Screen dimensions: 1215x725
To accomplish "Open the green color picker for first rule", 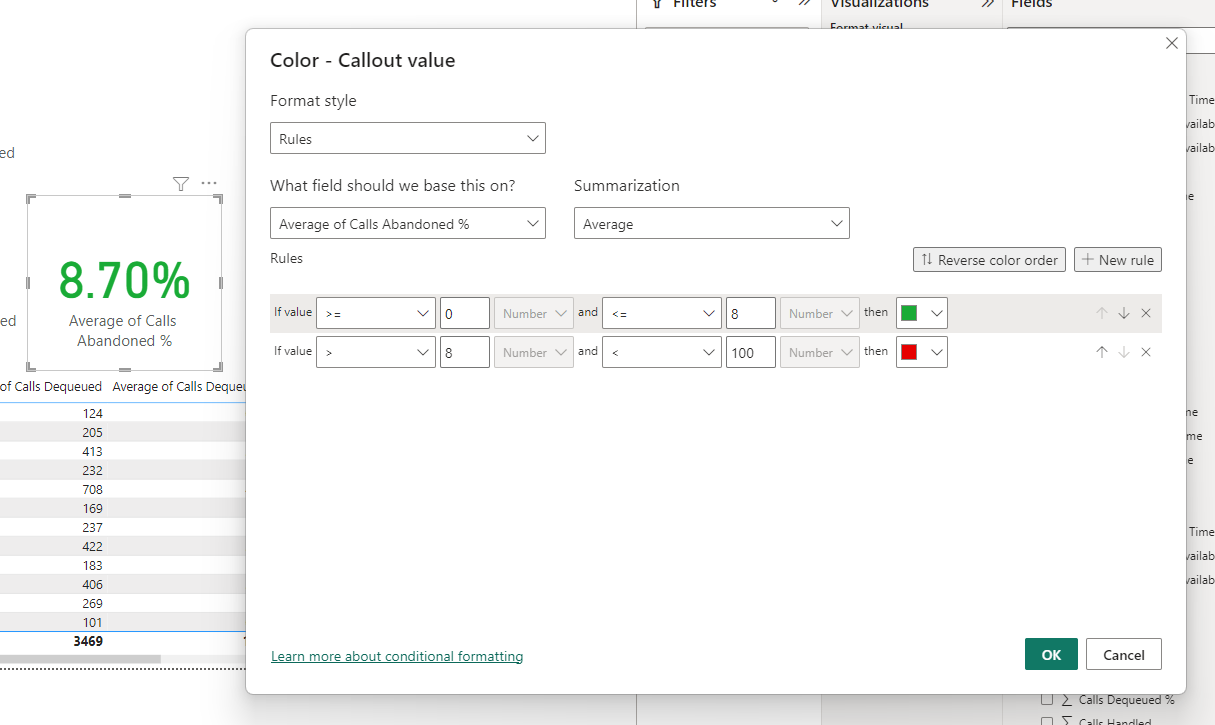I will (922, 313).
